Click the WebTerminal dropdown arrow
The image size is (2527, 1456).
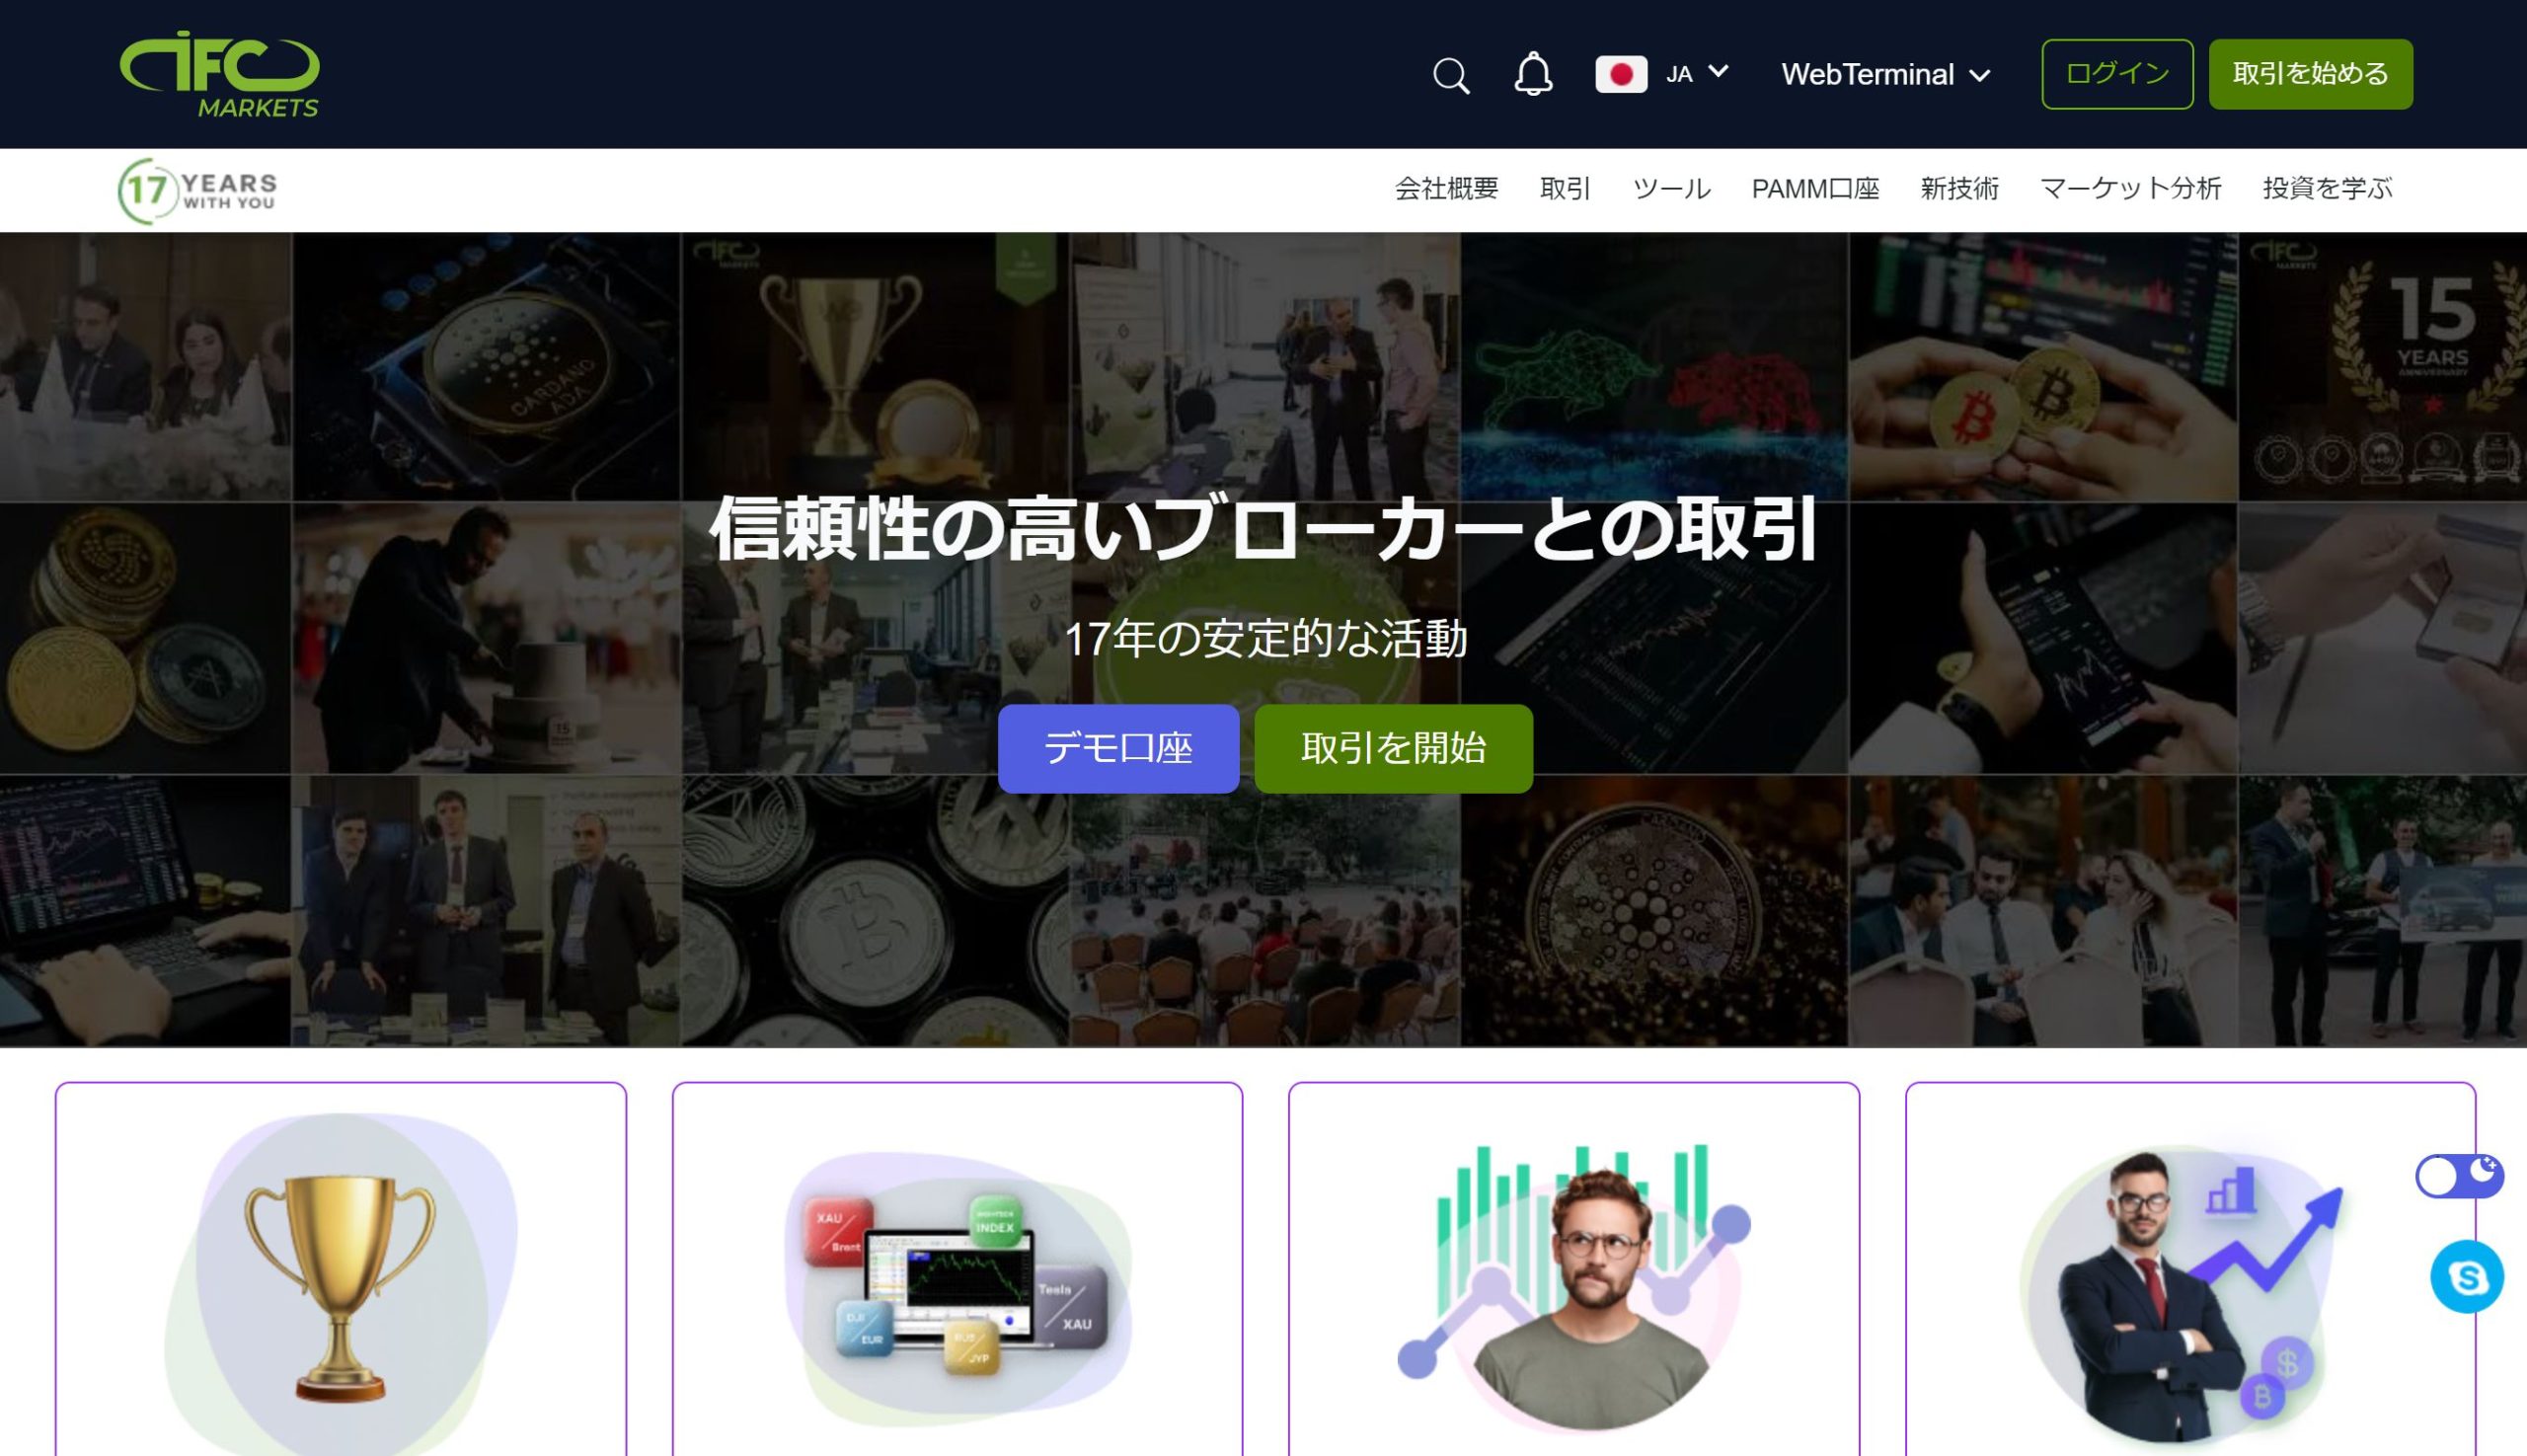[1984, 75]
